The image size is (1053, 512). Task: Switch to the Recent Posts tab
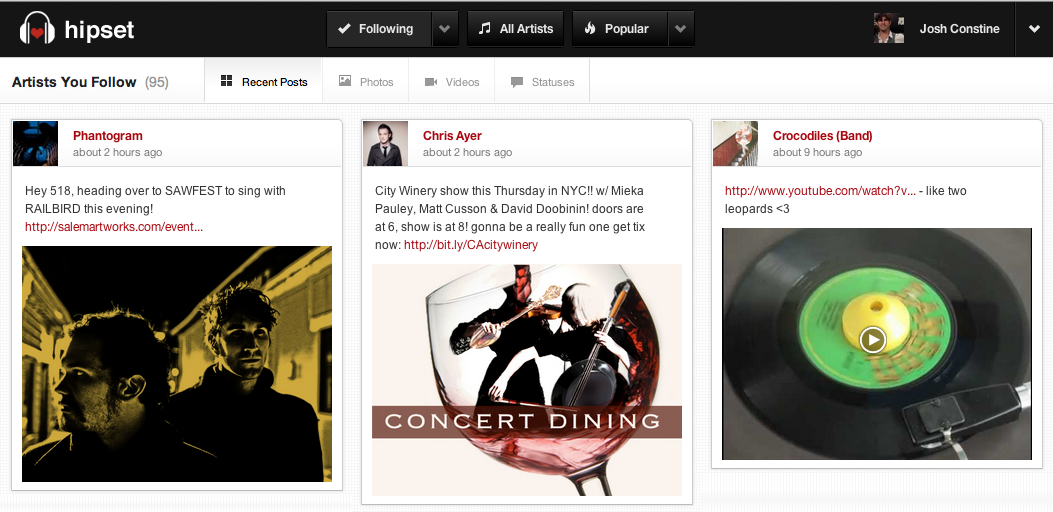point(264,82)
